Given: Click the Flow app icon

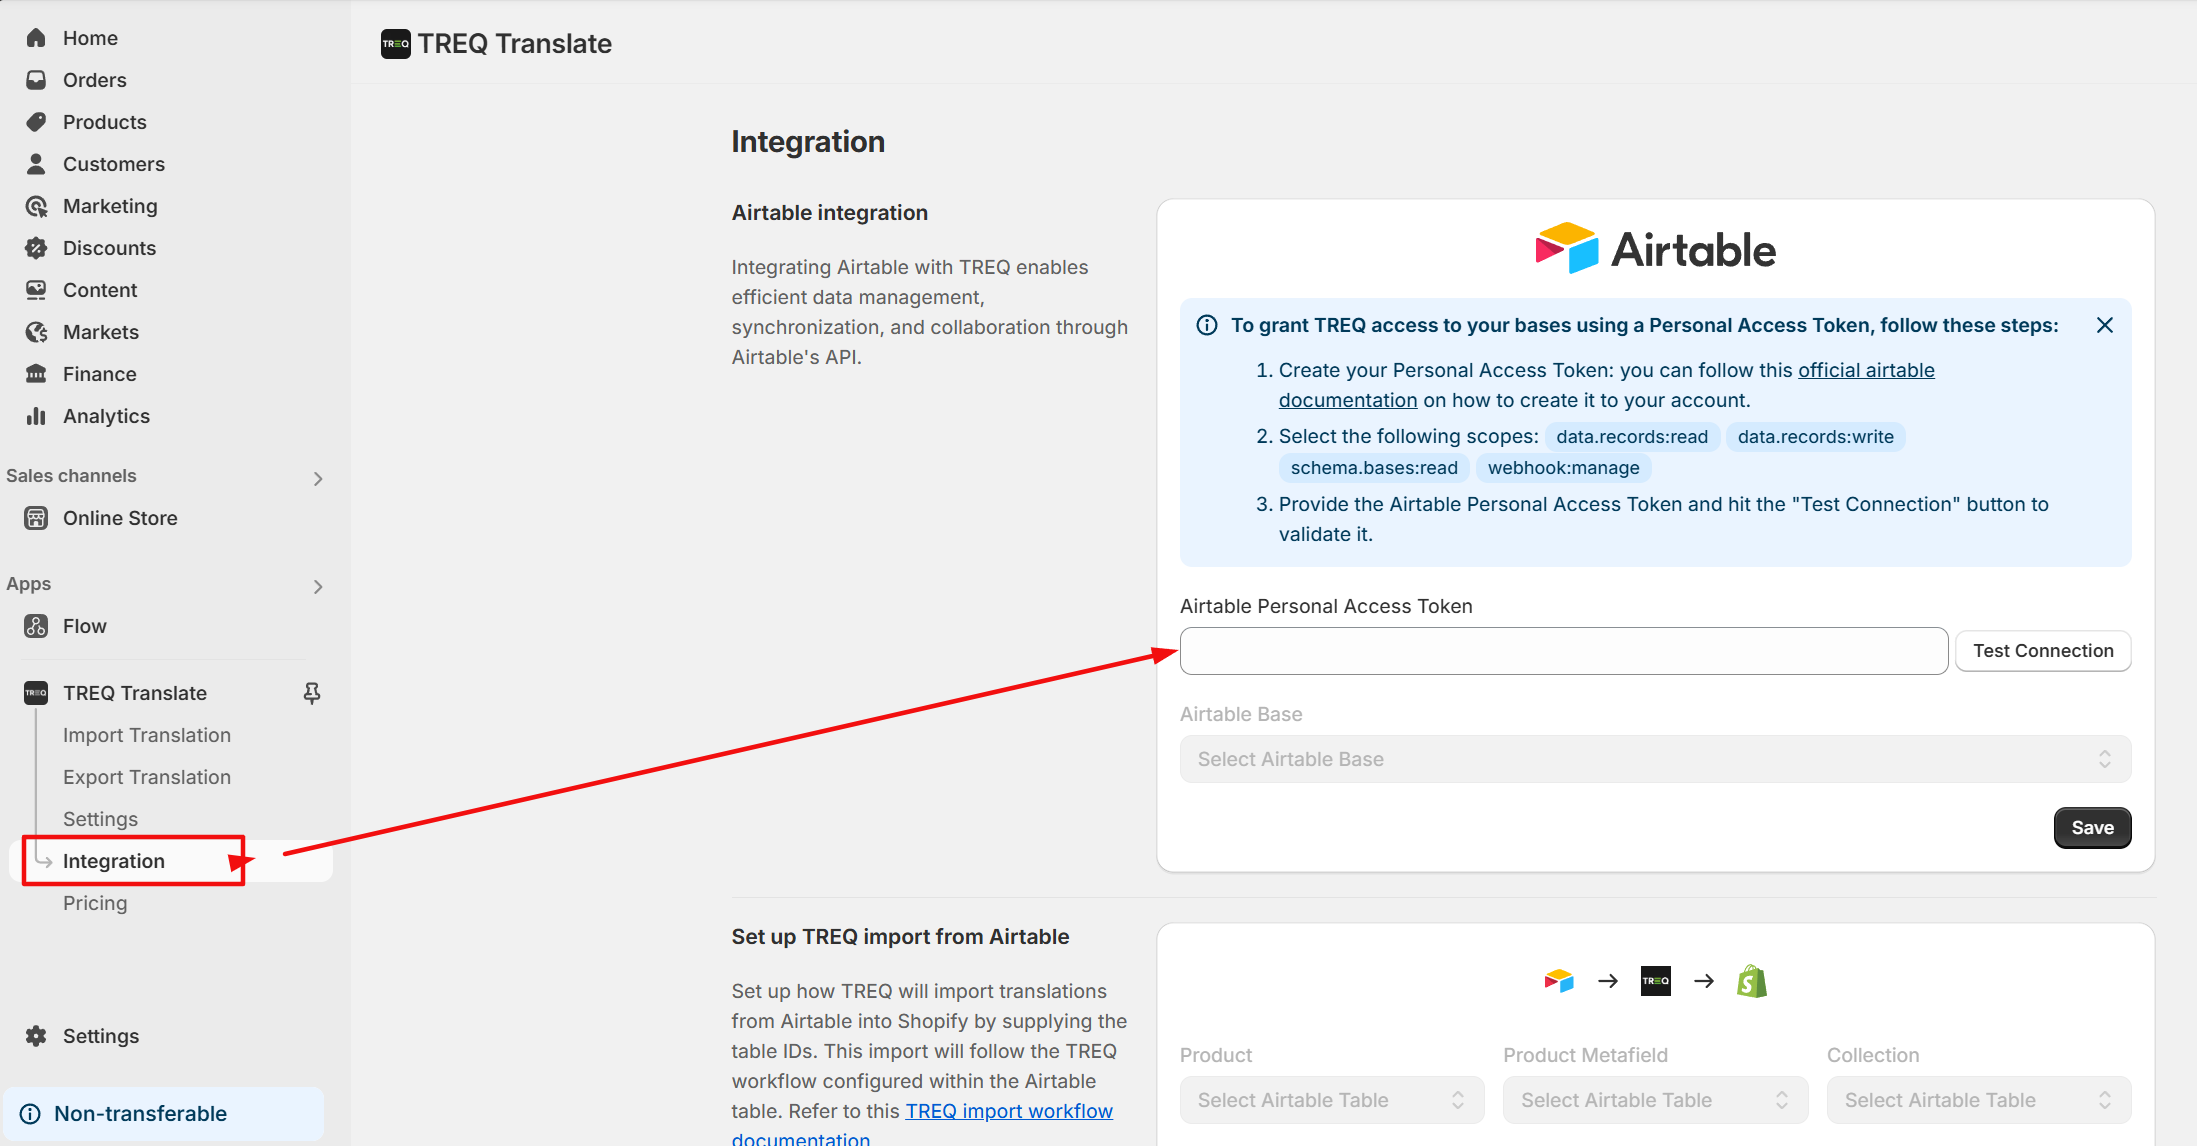Looking at the screenshot, I should 36,626.
